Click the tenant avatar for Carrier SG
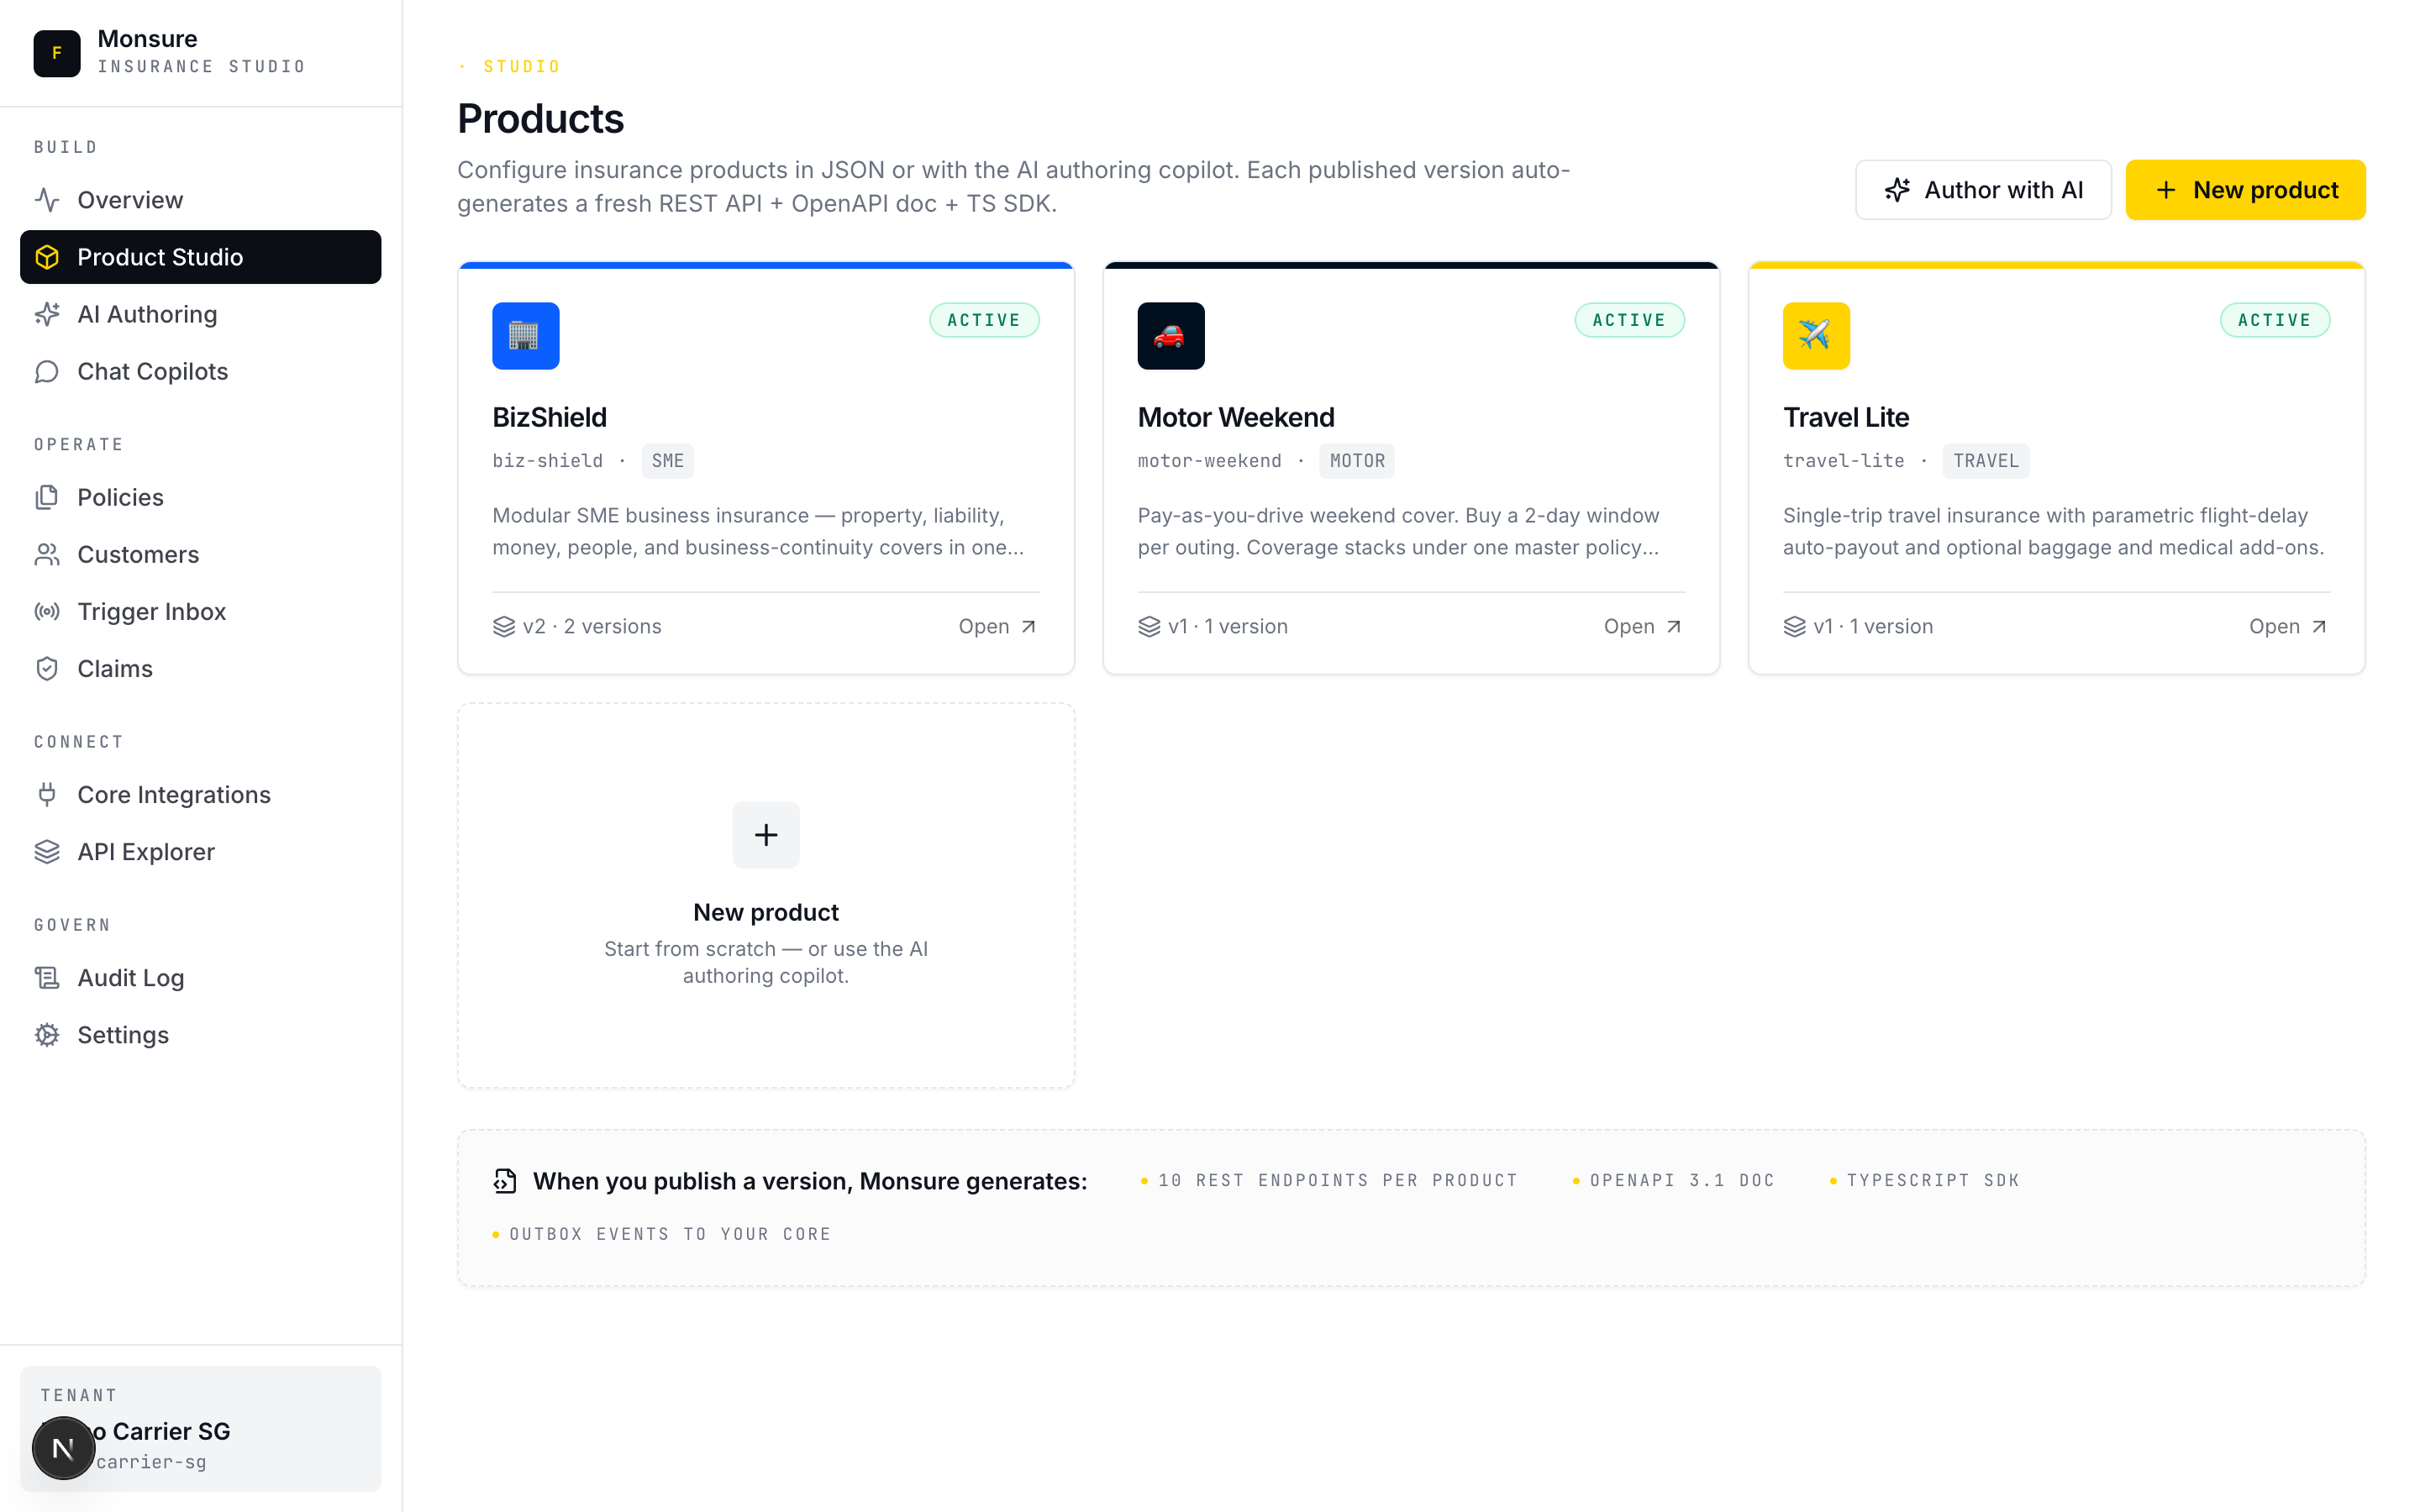 click(x=63, y=1446)
